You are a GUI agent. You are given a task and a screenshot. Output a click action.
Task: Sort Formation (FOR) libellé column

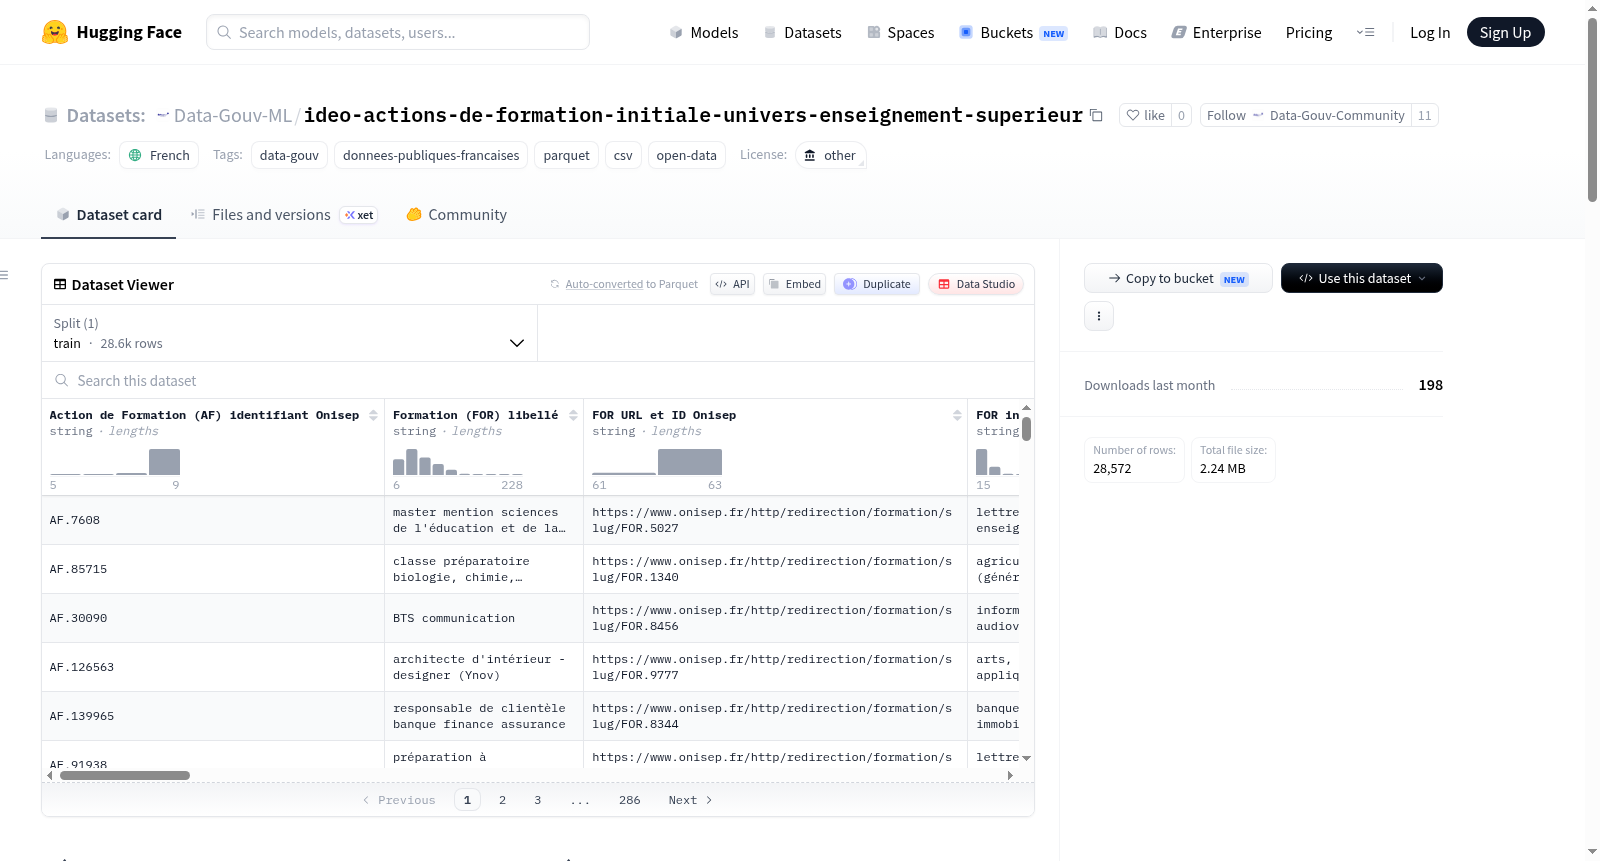(x=573, y=415)
